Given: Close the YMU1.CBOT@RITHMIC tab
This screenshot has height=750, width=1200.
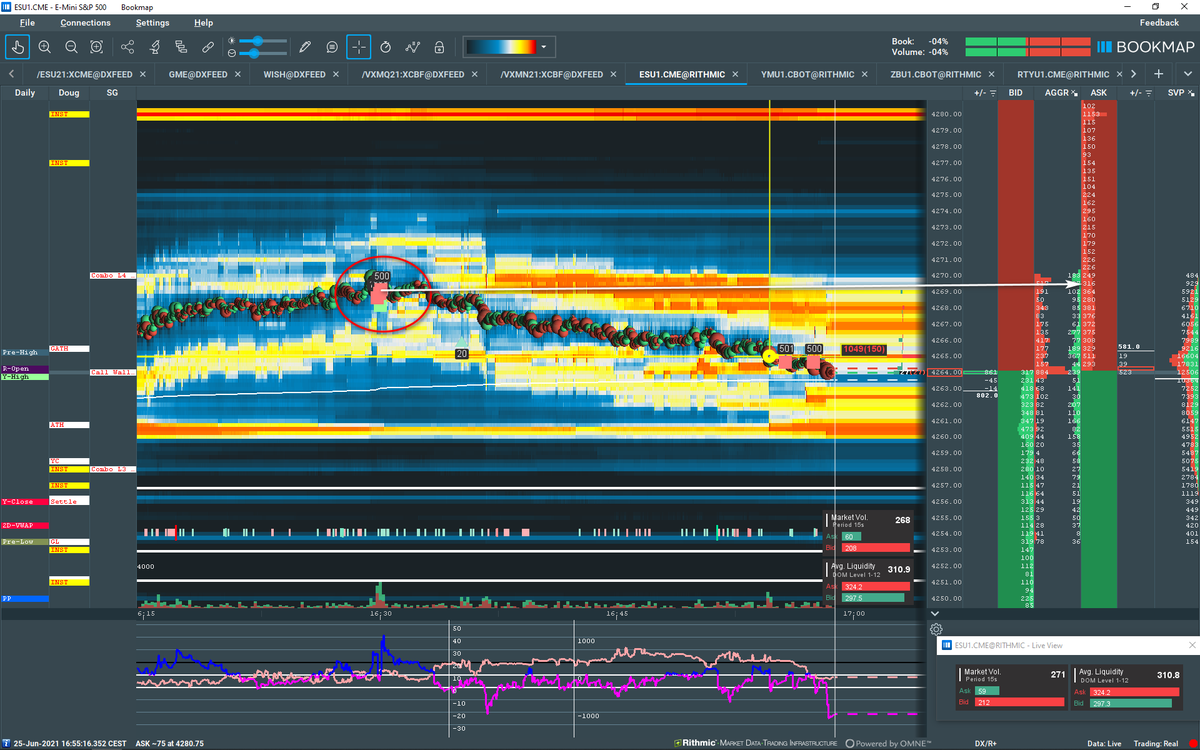Looking at the screenshot, I should 866,74.
